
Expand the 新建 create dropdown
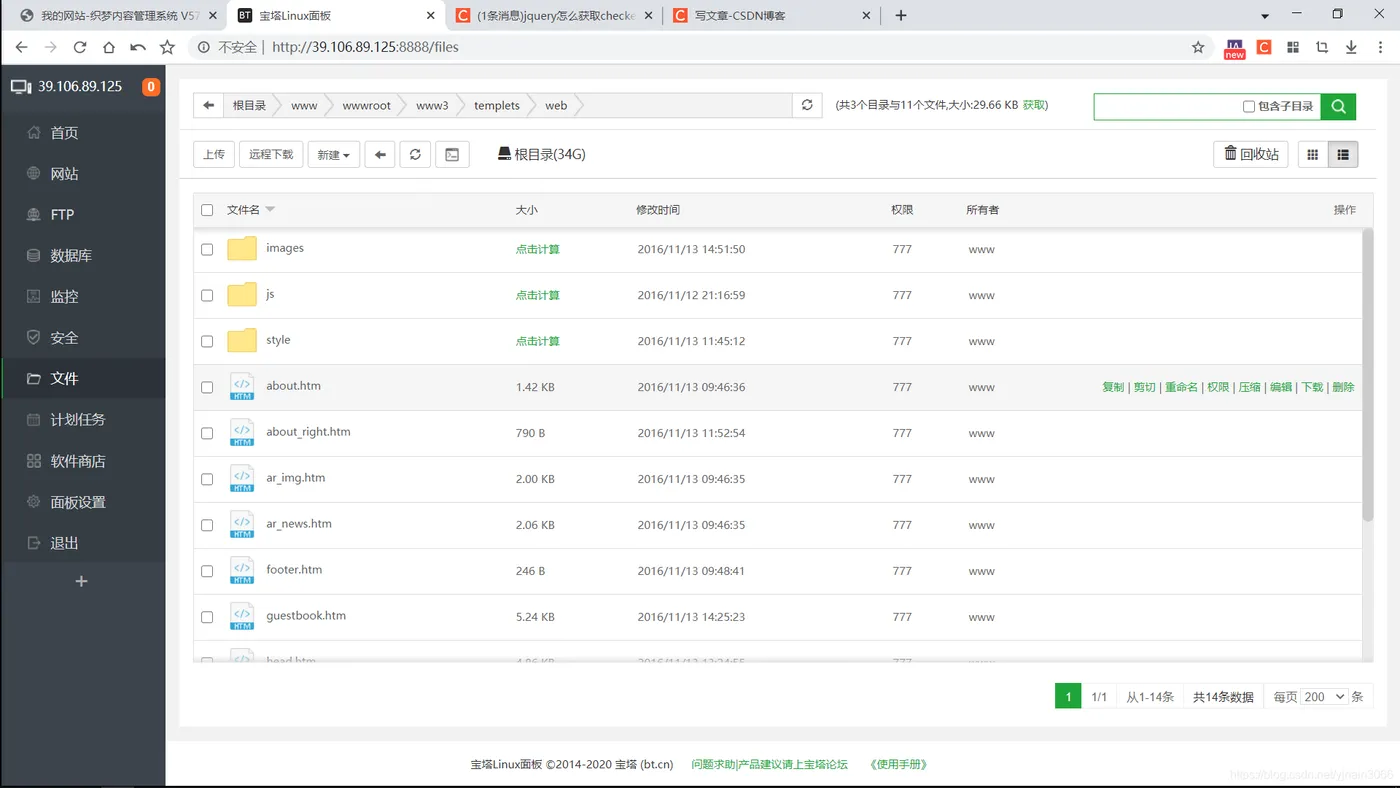click(x=333, y=154)
